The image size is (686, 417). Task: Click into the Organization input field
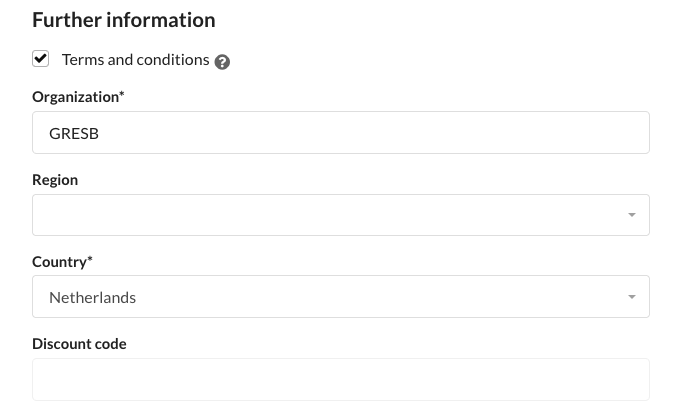[x=340, y=132]
